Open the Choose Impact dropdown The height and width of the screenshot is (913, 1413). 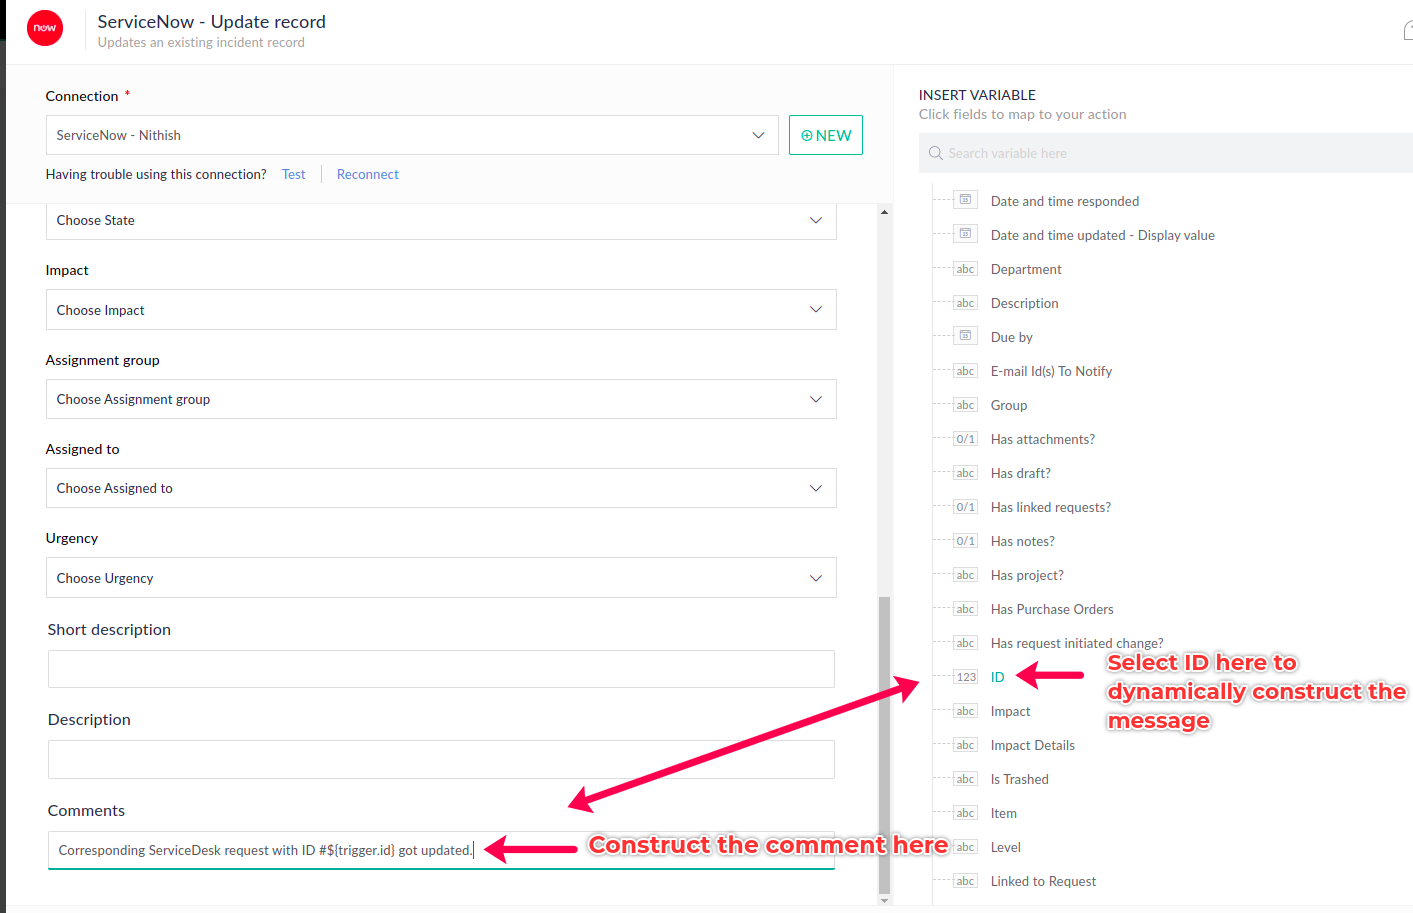pos(441,310)
